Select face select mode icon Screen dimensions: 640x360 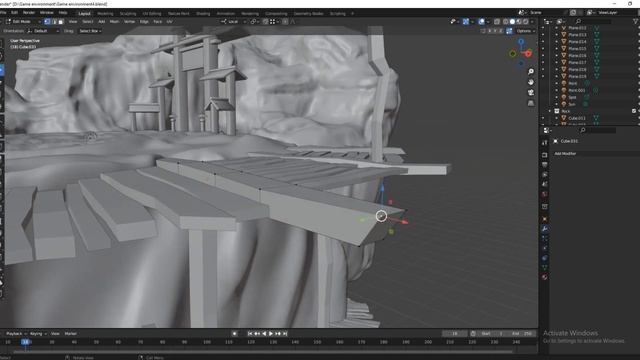click(61, 22)
